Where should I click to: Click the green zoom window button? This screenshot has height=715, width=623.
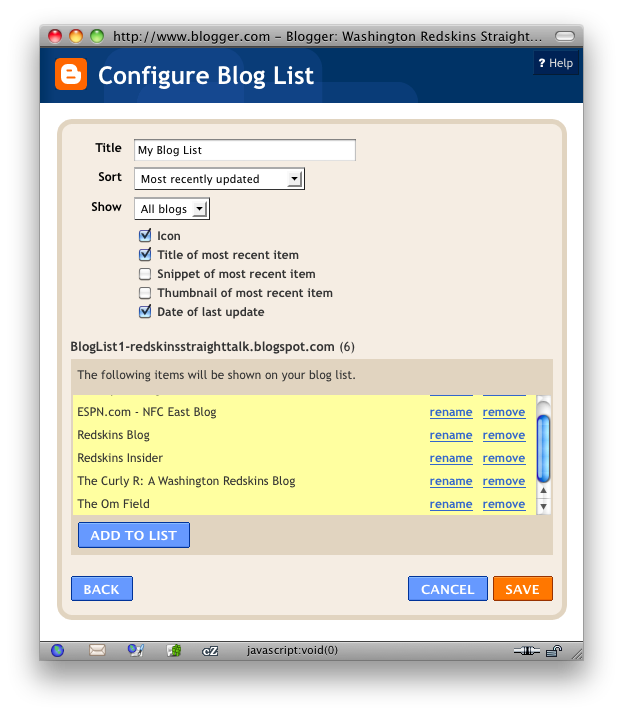(x=97, y=36)
